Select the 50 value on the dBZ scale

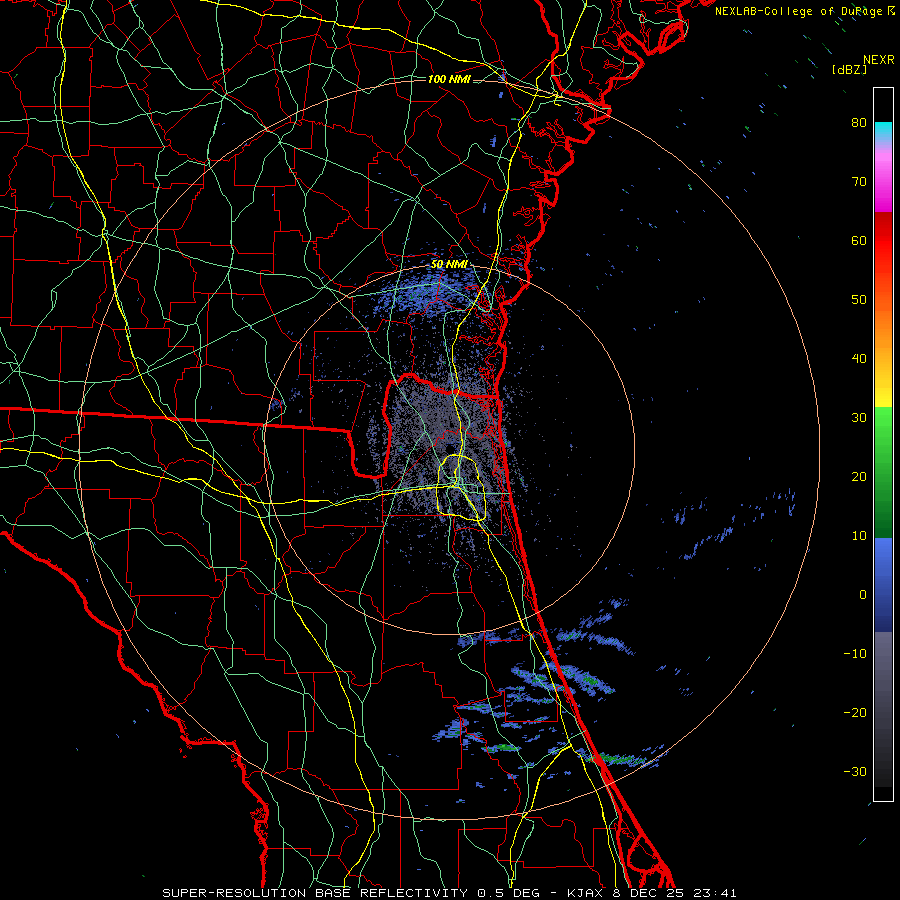pyautogui.click(x=859, y=300)
